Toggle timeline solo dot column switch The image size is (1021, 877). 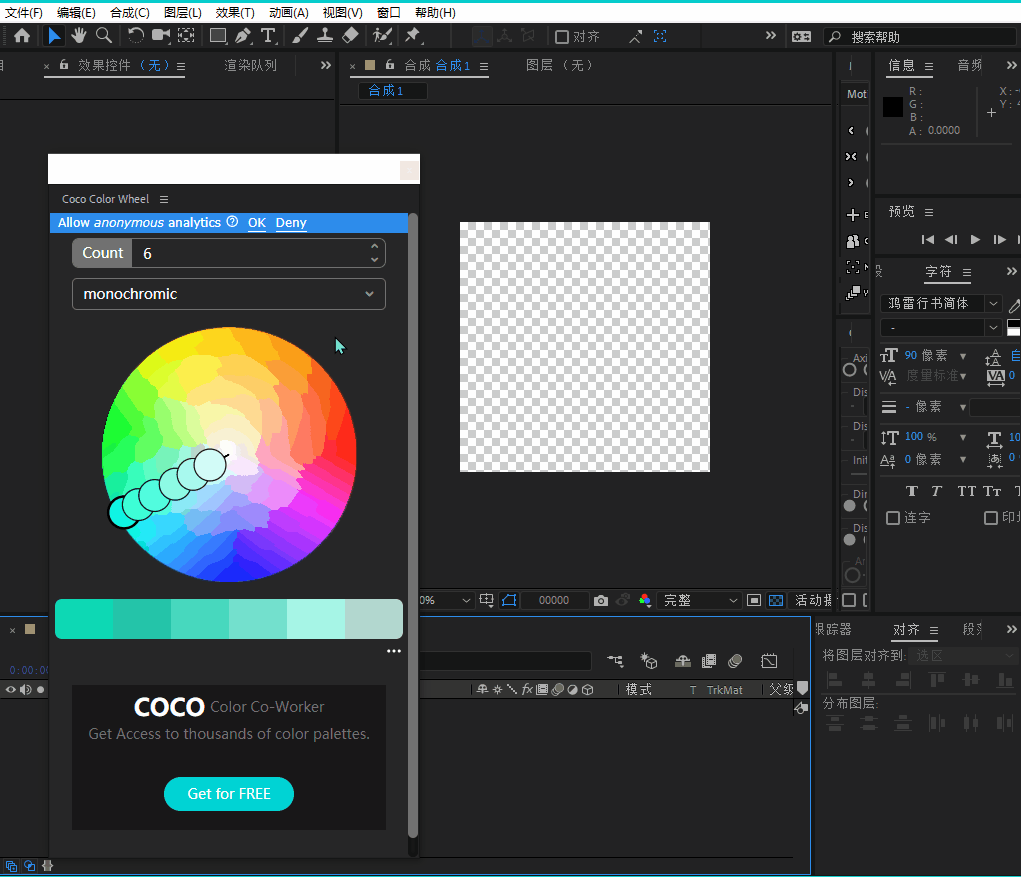click(40, 689)
